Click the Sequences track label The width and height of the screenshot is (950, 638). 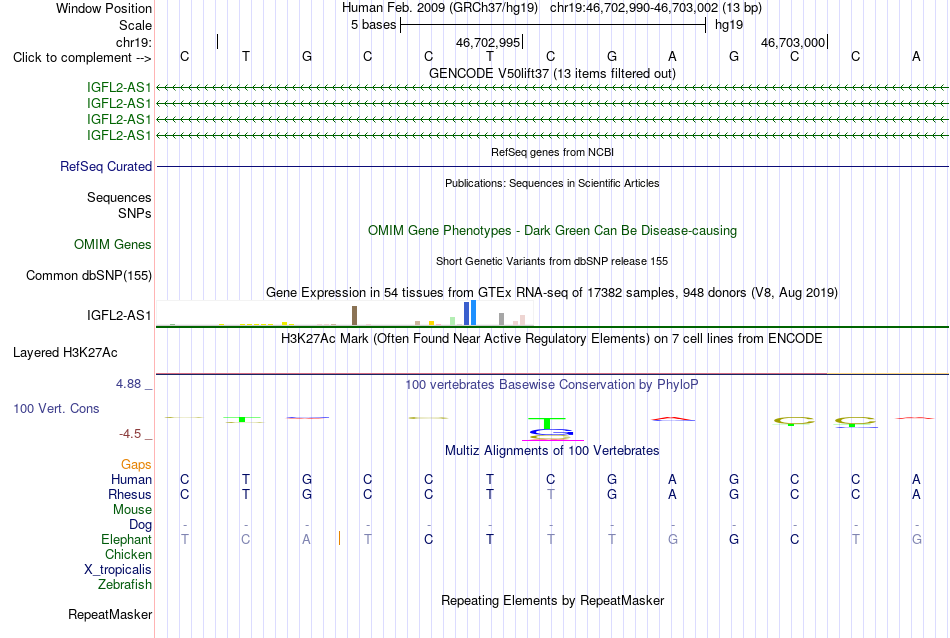[119, 198]
